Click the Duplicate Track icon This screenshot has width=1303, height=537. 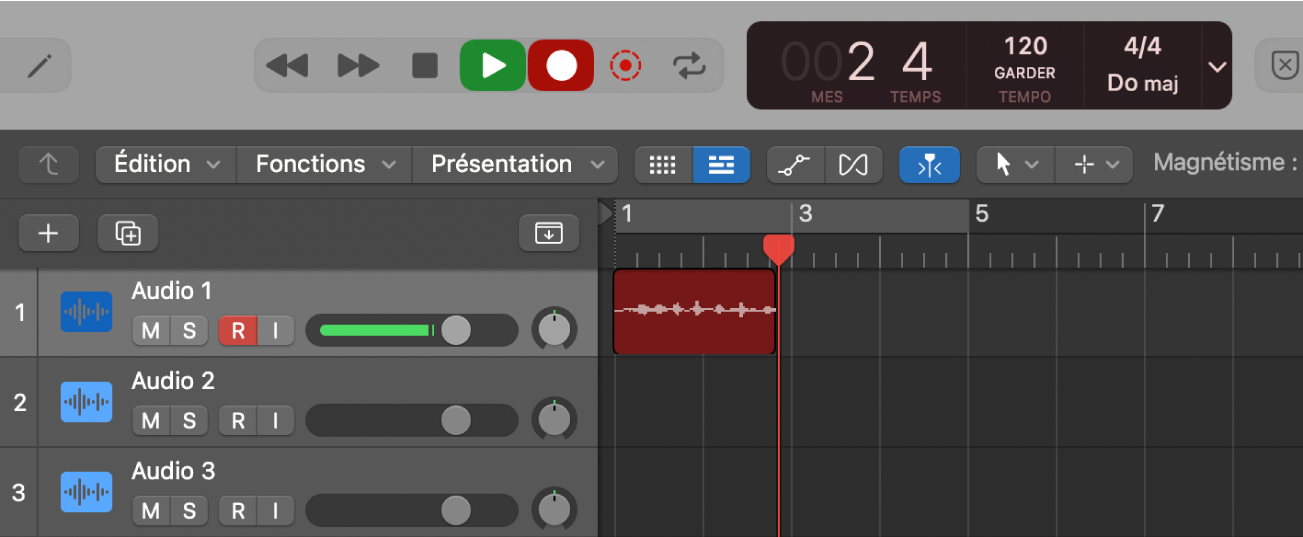pyautogui.click(x=128, y=233)
